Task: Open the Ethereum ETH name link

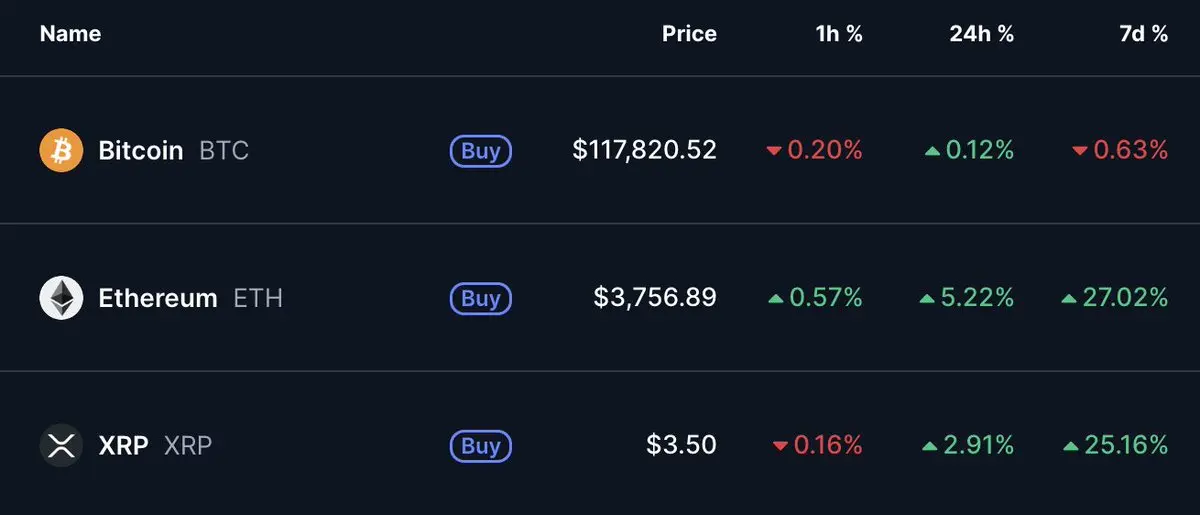Action: click(x=190, y=298)
